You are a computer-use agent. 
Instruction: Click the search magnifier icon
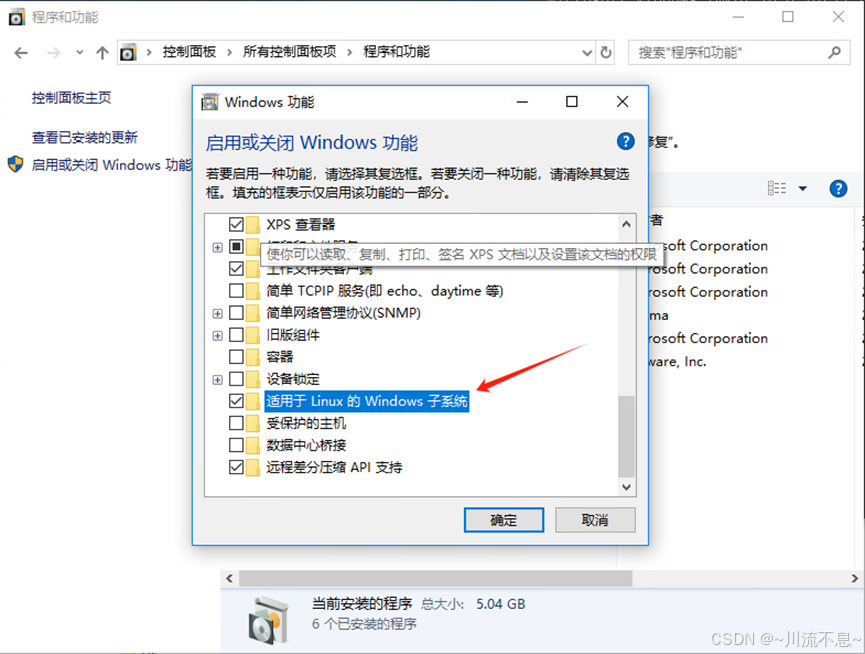(834, 52)
